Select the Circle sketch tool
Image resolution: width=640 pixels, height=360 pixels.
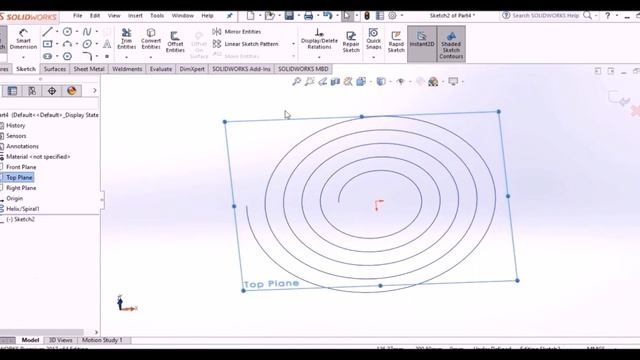[x=67, y=31]
